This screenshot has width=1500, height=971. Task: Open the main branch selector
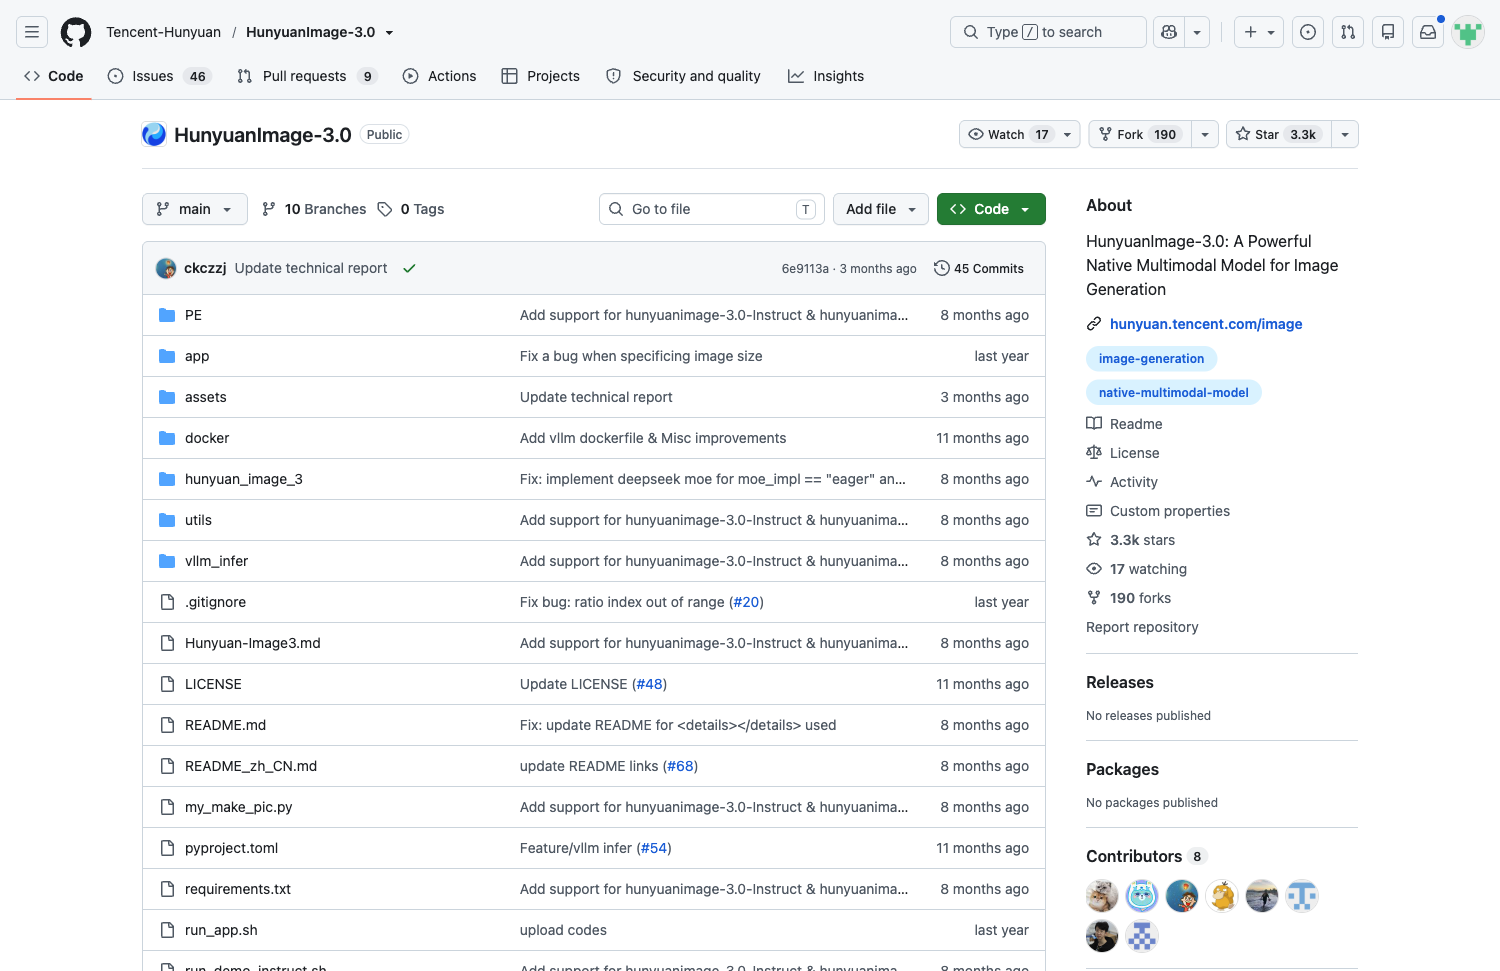(x=195, y=209)
